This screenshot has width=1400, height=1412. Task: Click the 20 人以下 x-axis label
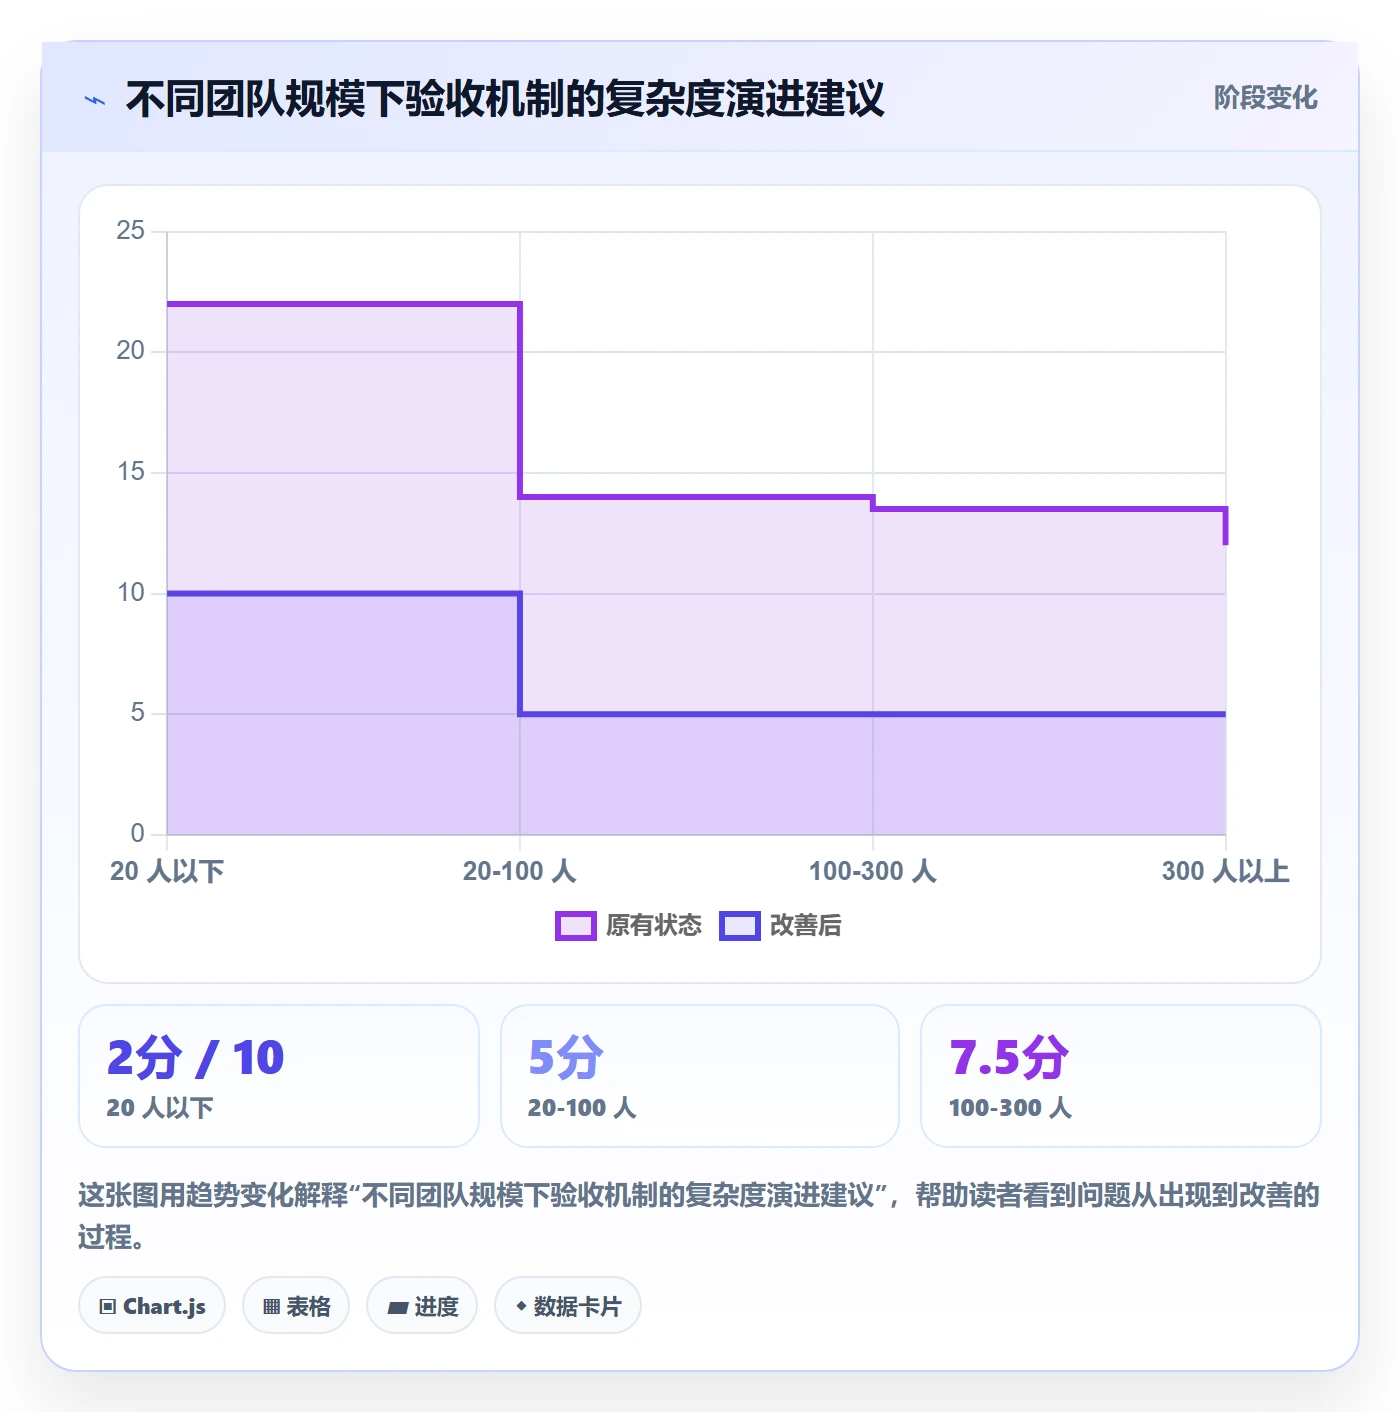pos(167,871)
